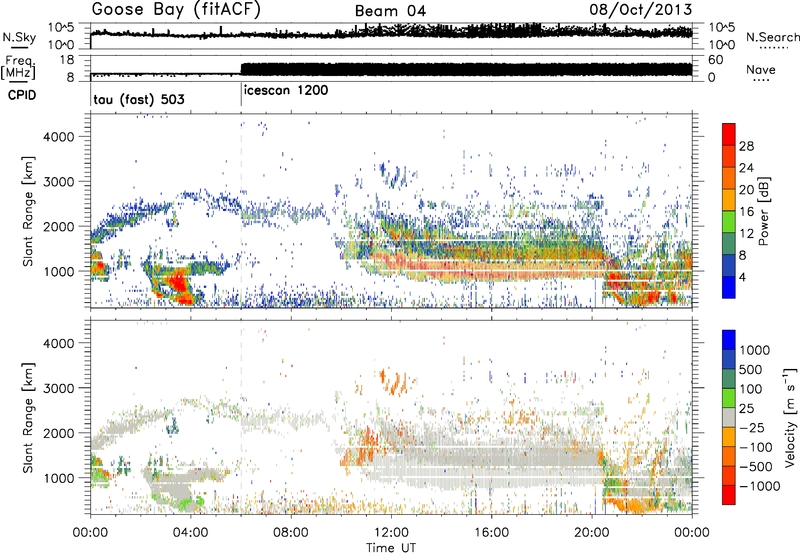Screen dimensions: 800x554
Task: Click the 'Goose Bay (fitACF)' title
Action: pos(176,10)
